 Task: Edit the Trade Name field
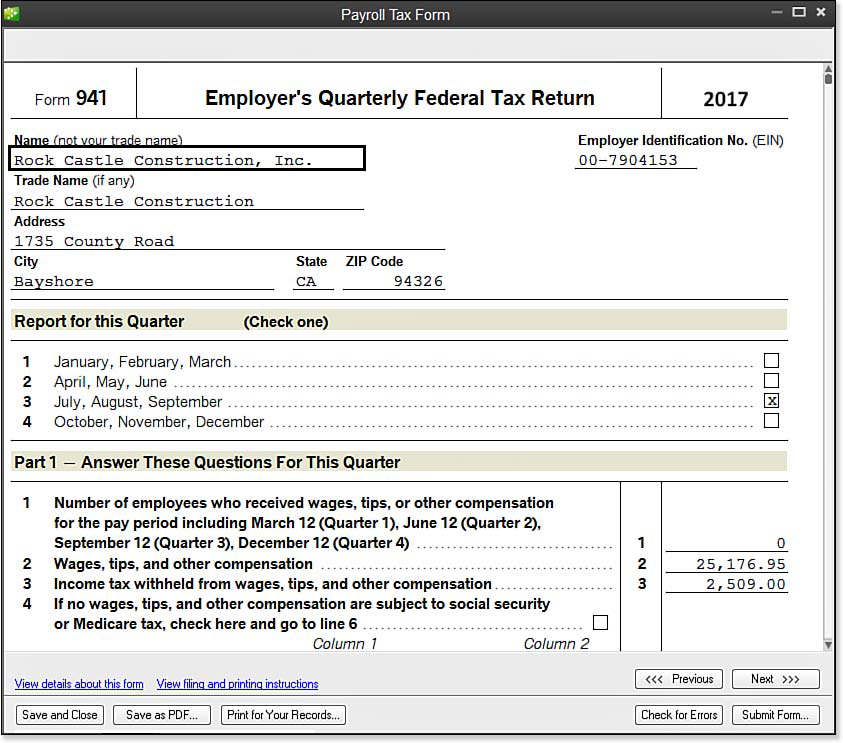point(187,201)
